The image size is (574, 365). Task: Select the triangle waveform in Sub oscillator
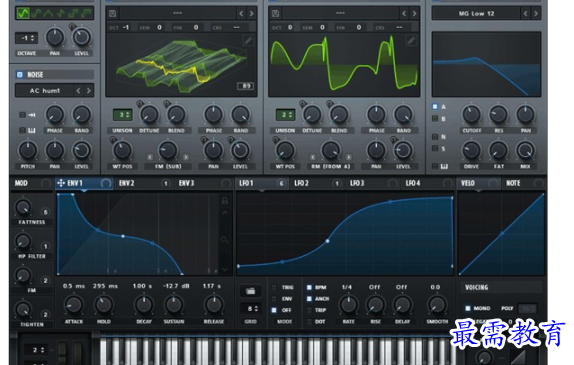coord(48,14)
